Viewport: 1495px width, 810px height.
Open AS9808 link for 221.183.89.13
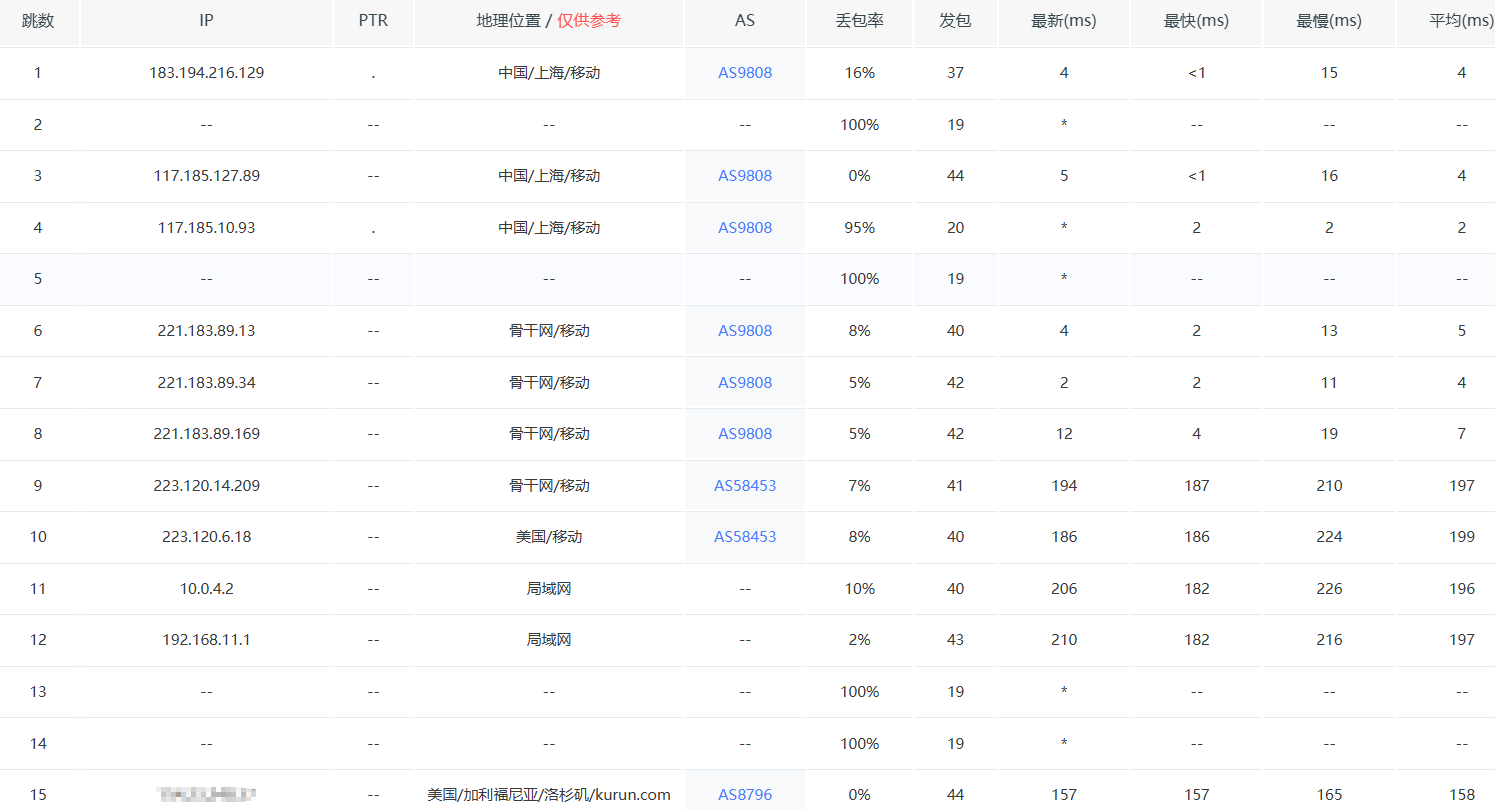tap(745, 331)
